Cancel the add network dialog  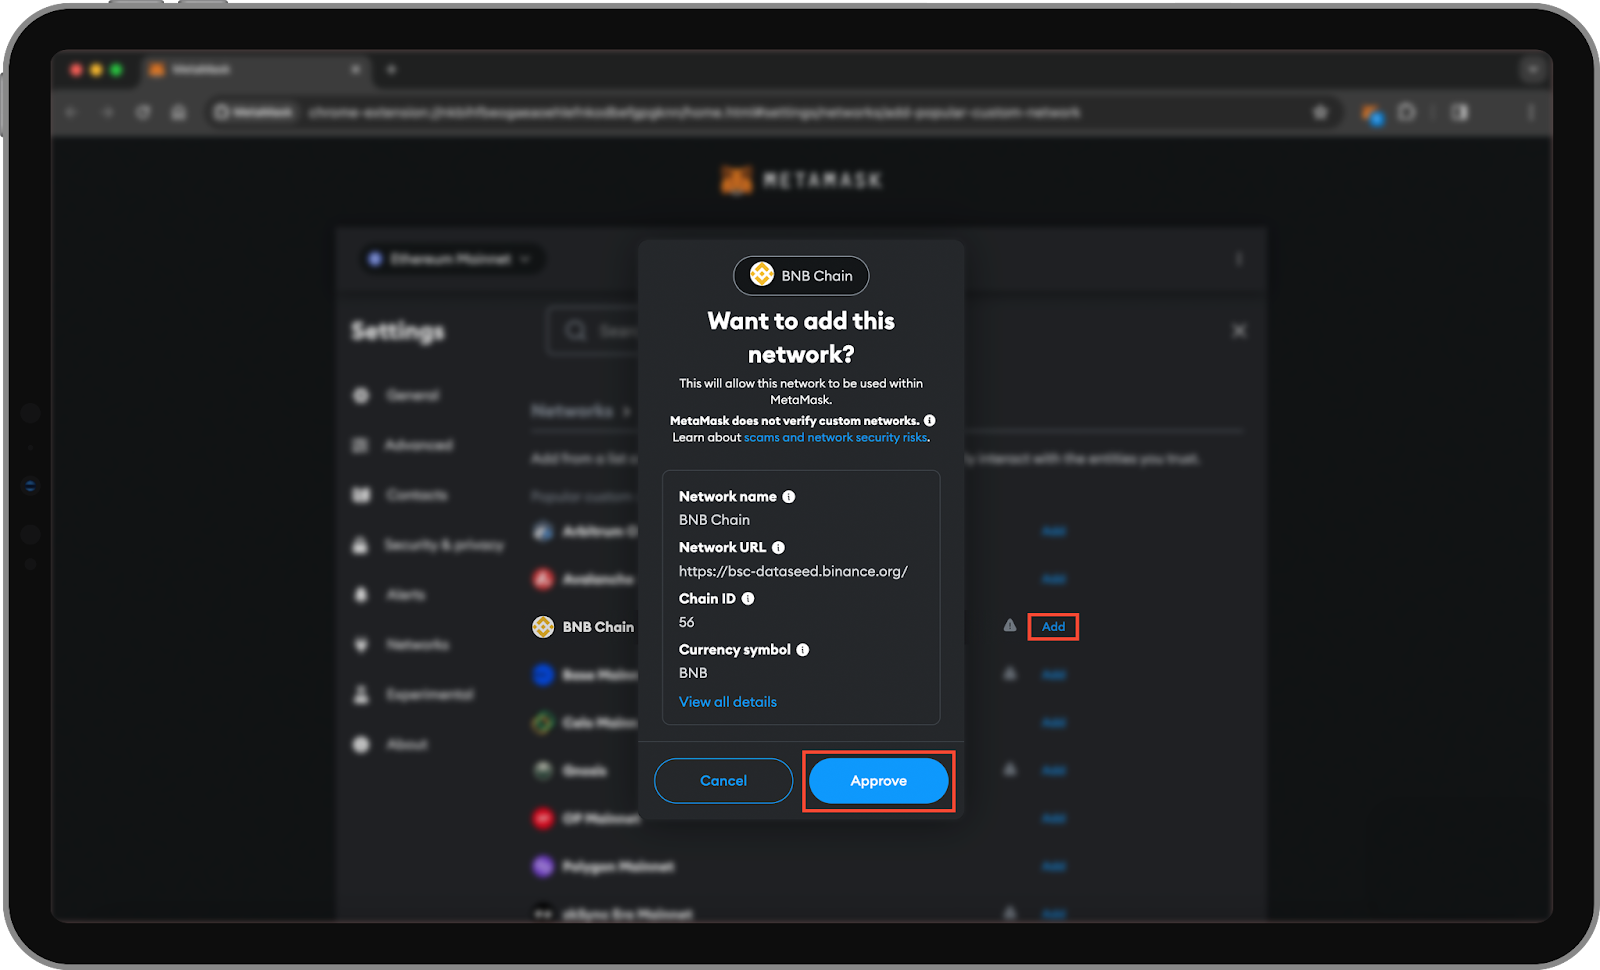(723, 781)
